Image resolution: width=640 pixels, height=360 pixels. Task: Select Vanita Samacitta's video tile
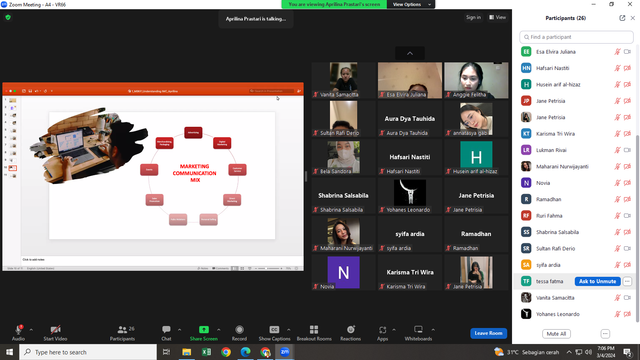pyautogui.click(x=344, y=80)
